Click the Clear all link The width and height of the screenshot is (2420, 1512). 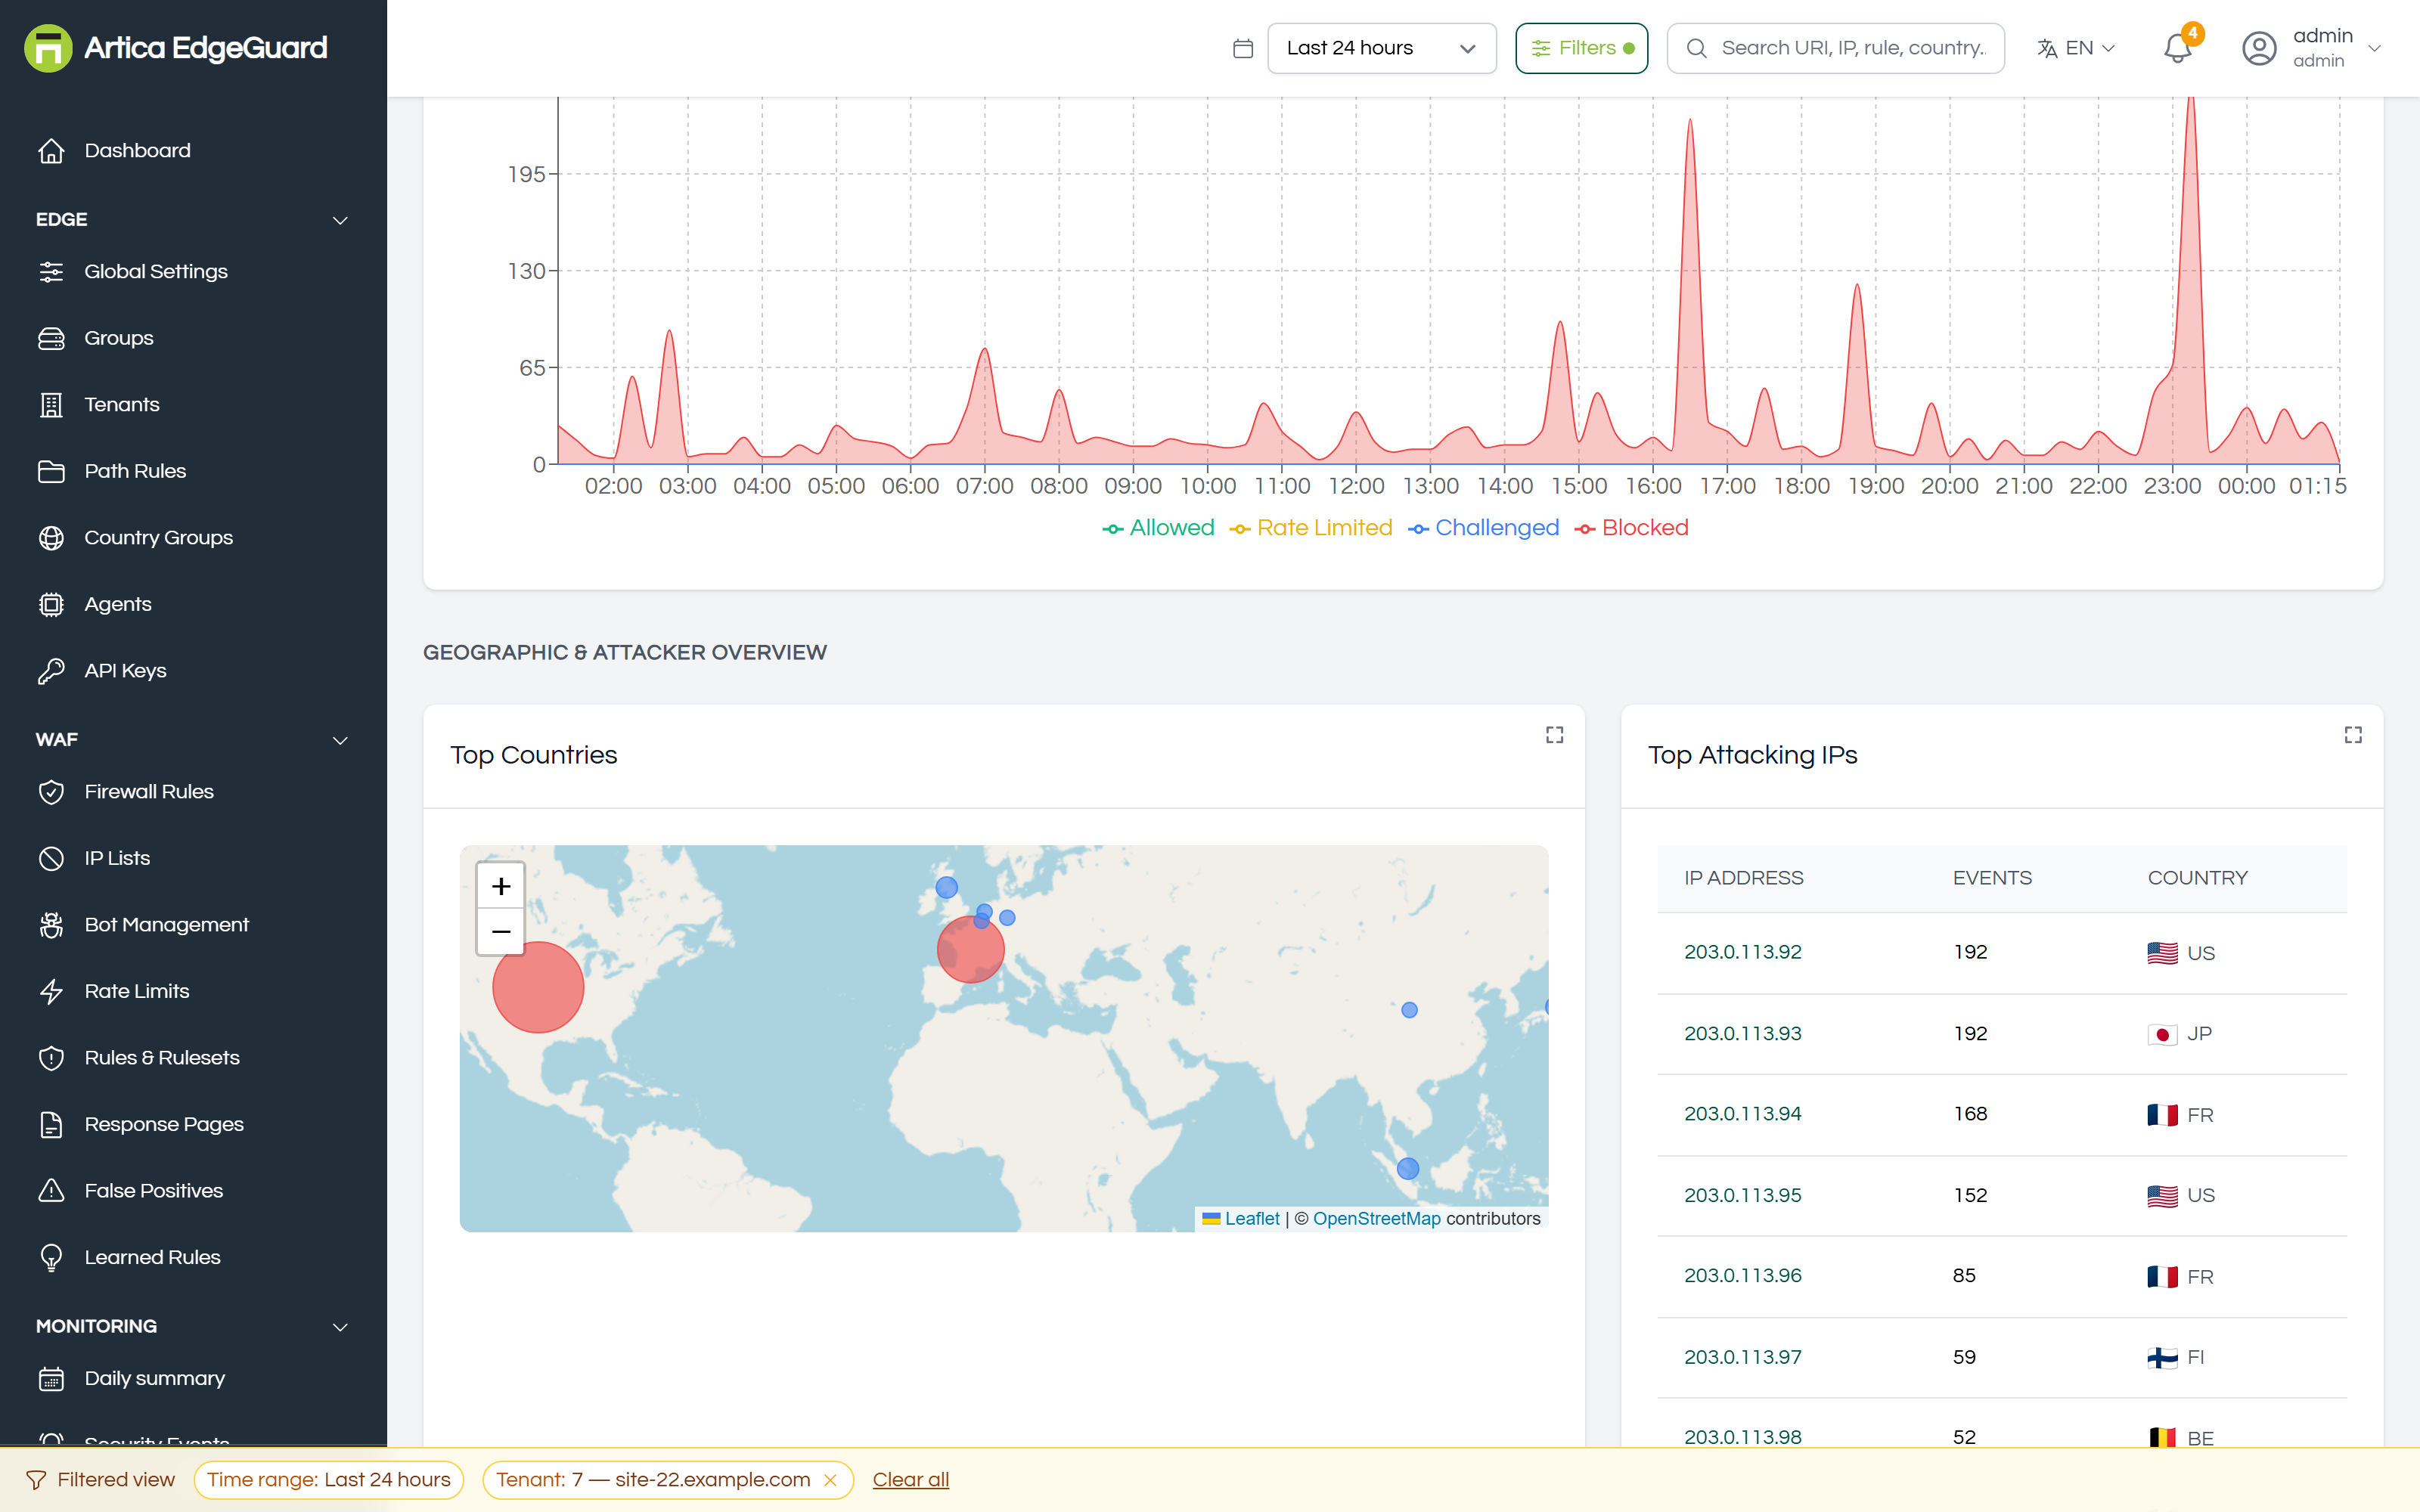click(910, 1480)
